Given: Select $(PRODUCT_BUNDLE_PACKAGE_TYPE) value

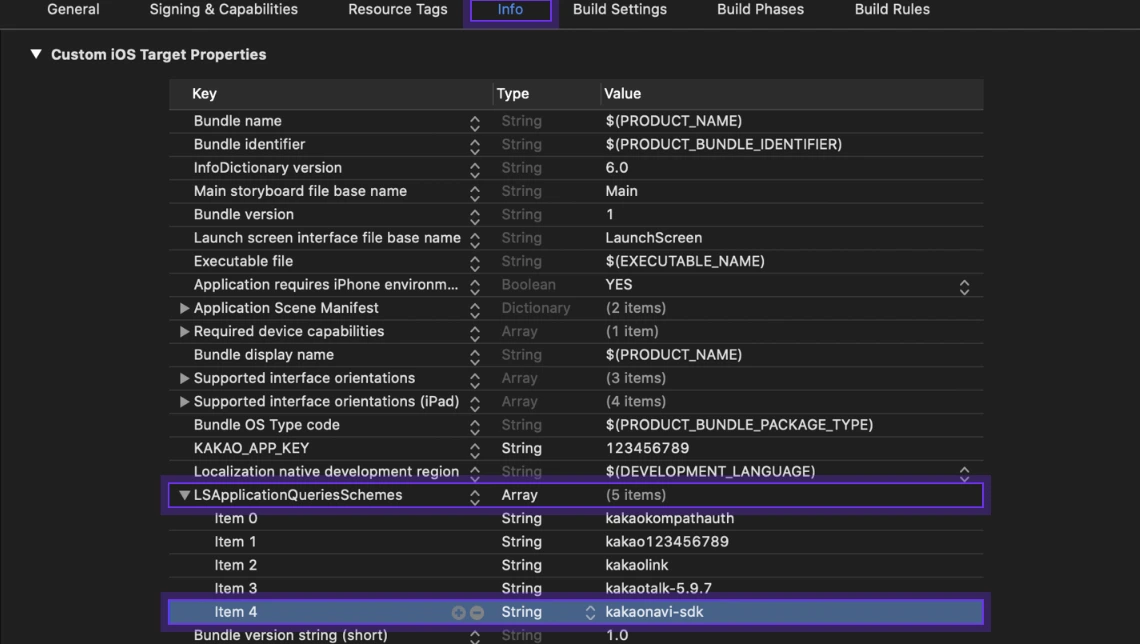Looking at the screenshot, I should (739, 424).
